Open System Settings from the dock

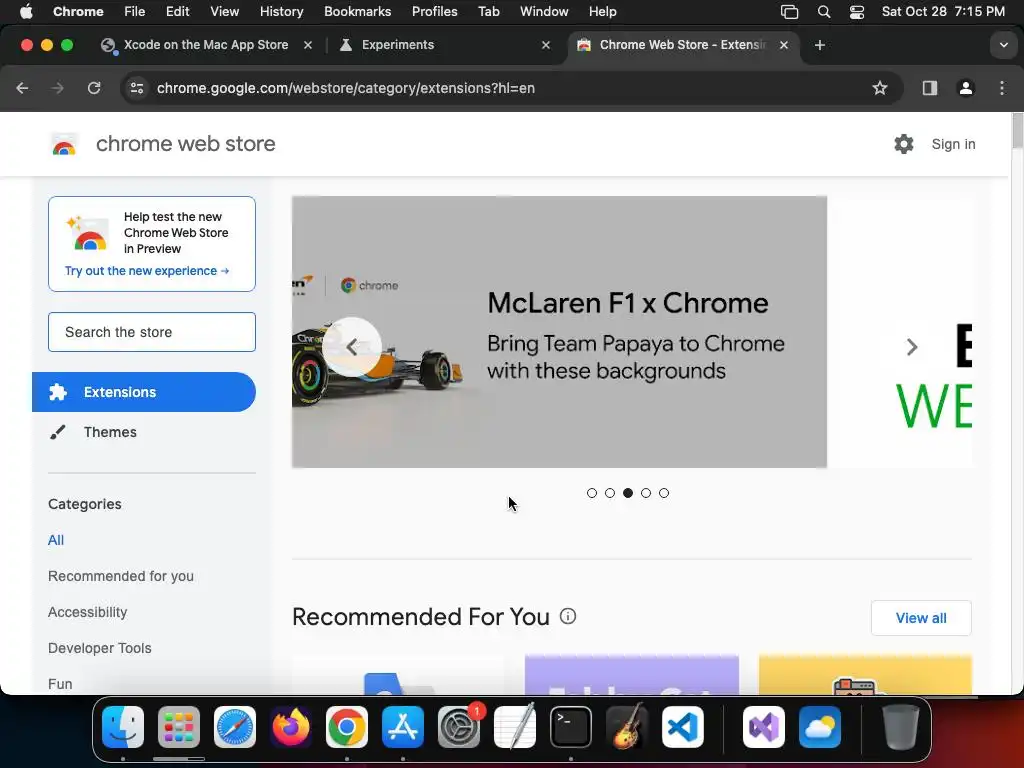[x=459, y=727]
